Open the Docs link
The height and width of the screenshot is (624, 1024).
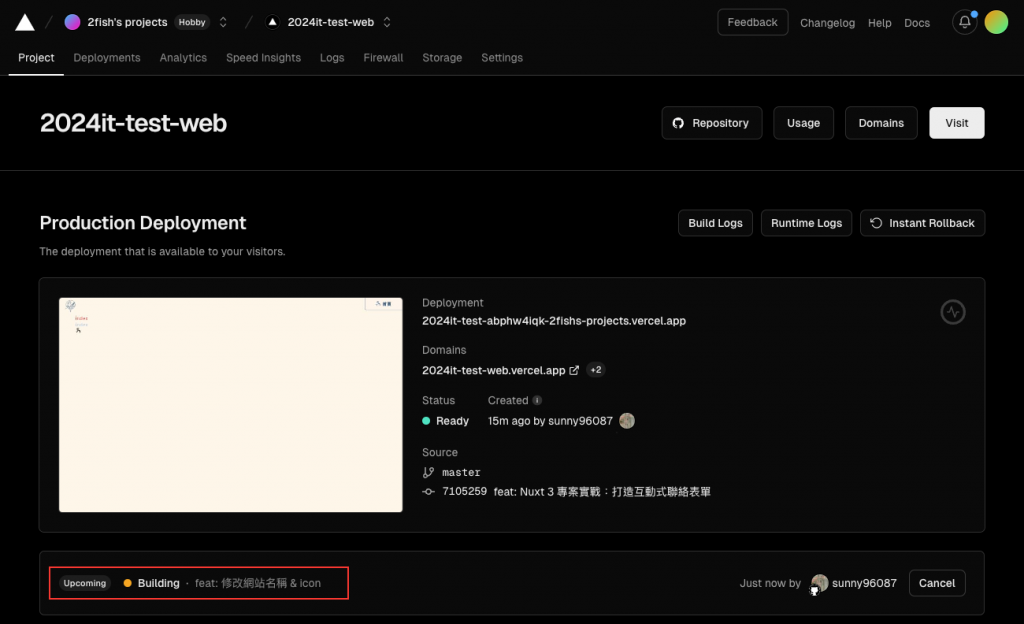pyautogui.click(x=917, y=23)
